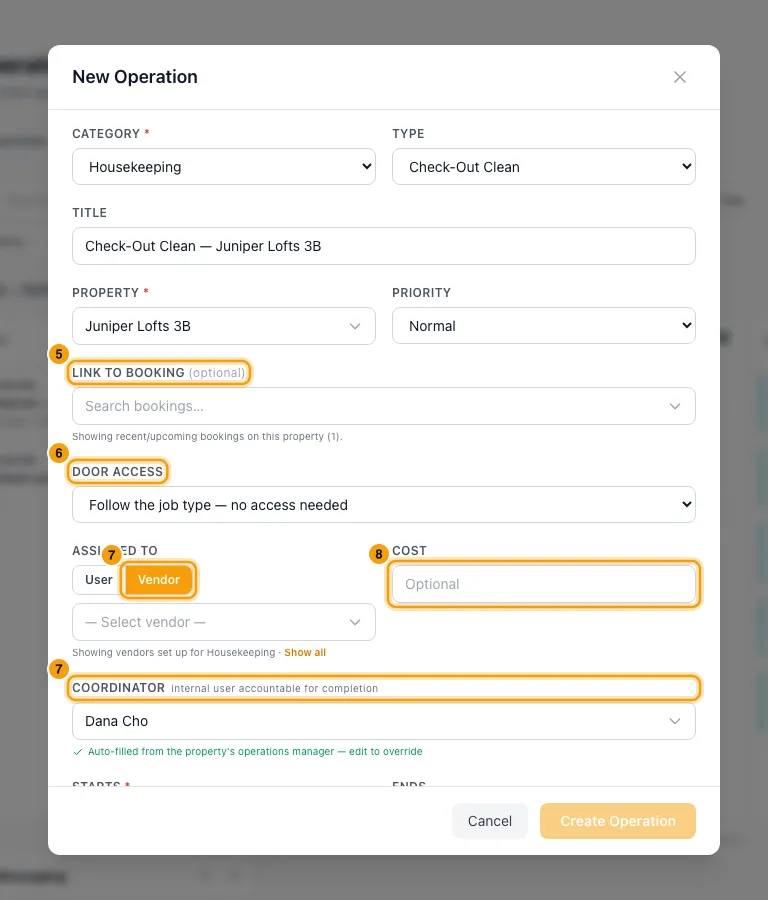Click the Cost input field

click(x=544, y=584)
